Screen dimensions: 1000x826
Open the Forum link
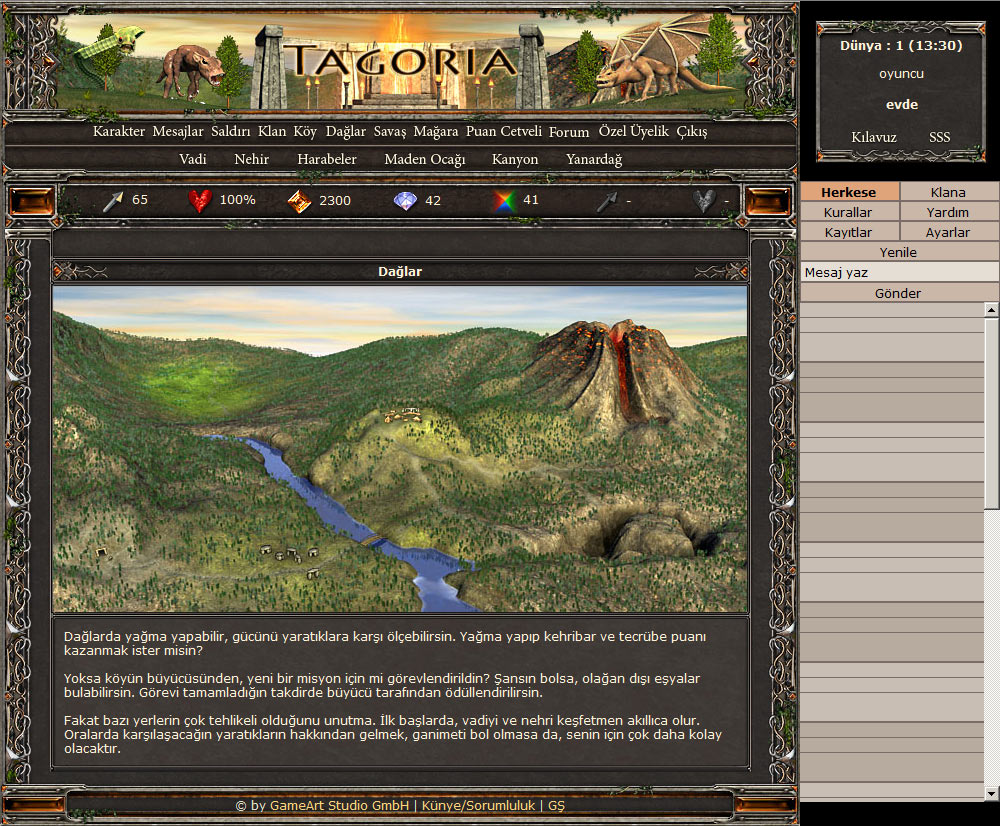click(569, 132)
